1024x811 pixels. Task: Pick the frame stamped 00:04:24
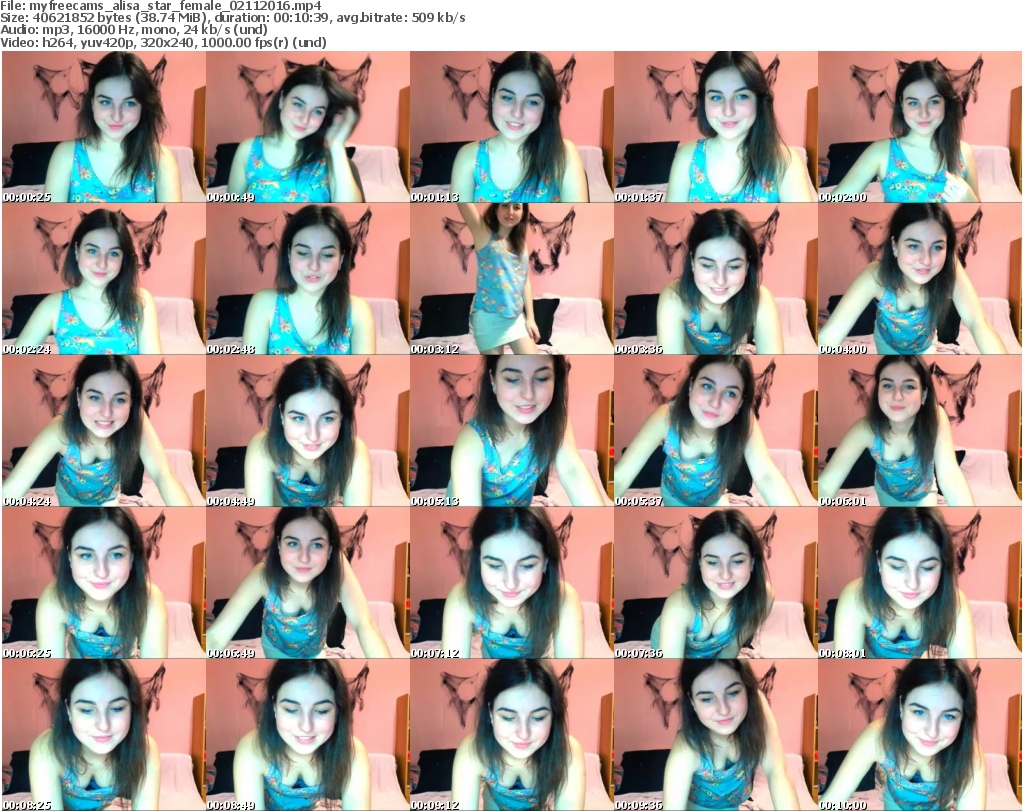tap(103, 432)
